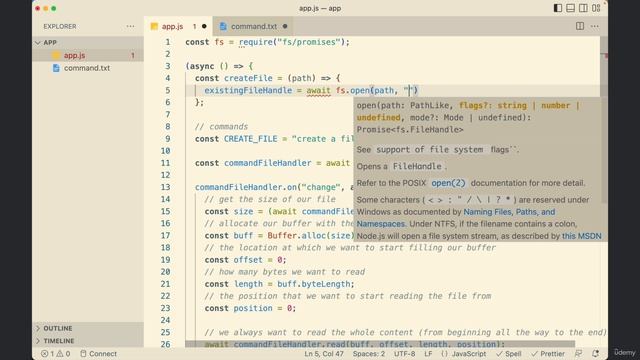Switch to the command.txt tab
Image resolution: width=640 pixels, height=360 pixels.
253,26
